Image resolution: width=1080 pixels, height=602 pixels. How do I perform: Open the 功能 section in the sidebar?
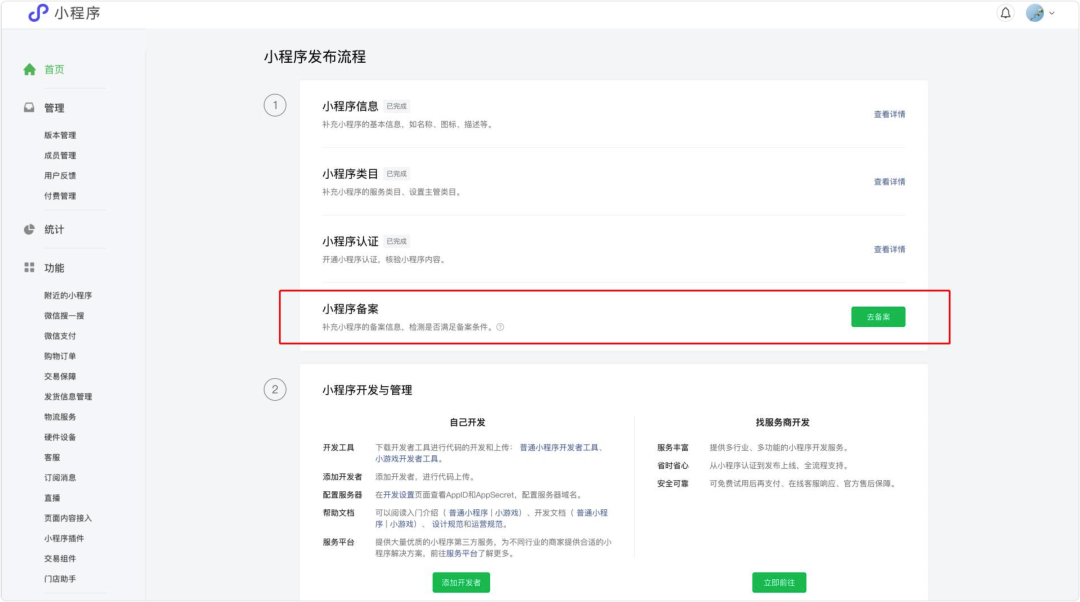click(x=54, y=268)
